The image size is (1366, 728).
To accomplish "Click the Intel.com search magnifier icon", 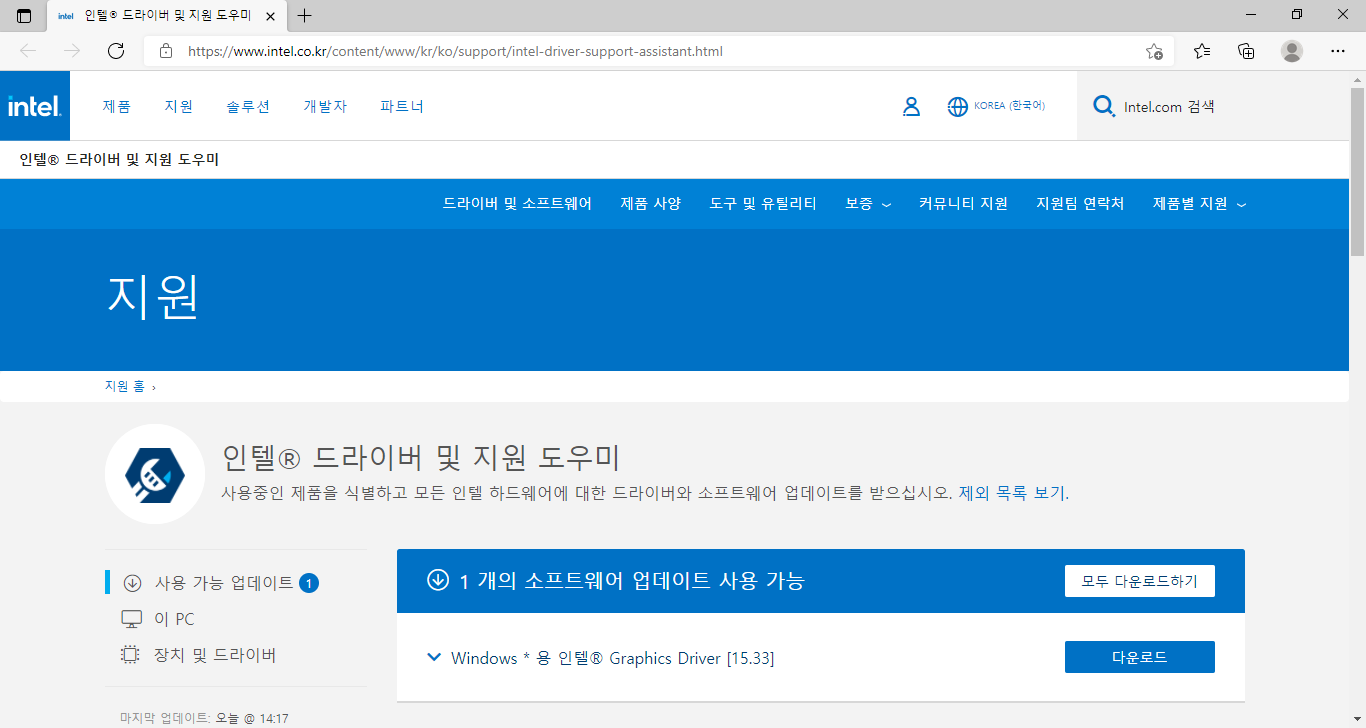I will click(x=1104, y=106).
